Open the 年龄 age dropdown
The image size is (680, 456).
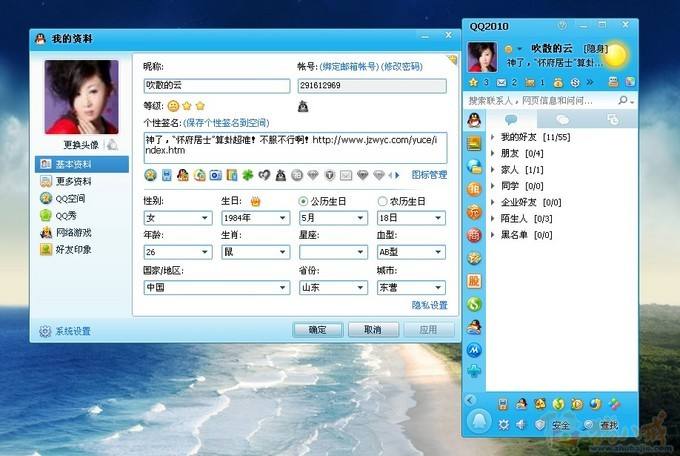[178, 252]
